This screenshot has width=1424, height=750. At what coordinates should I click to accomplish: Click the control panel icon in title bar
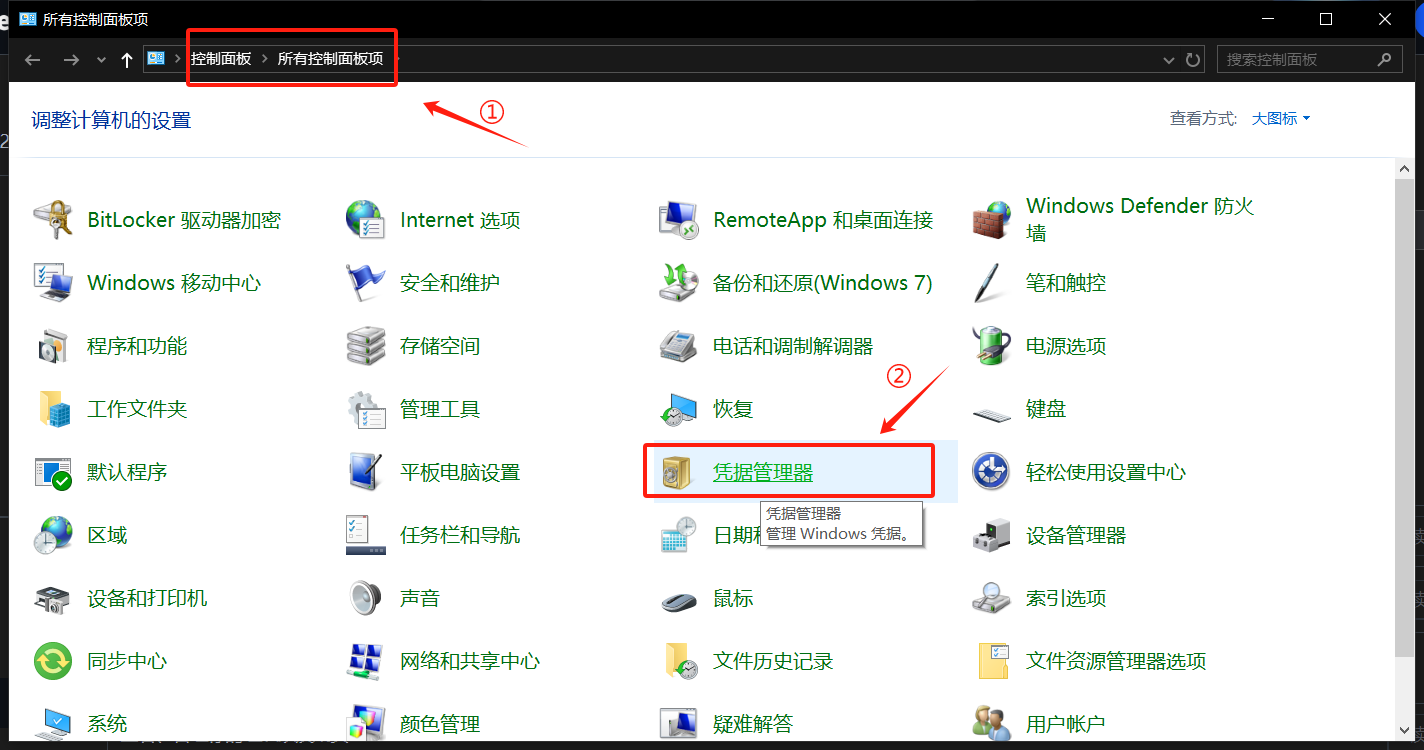coord(28,19)
